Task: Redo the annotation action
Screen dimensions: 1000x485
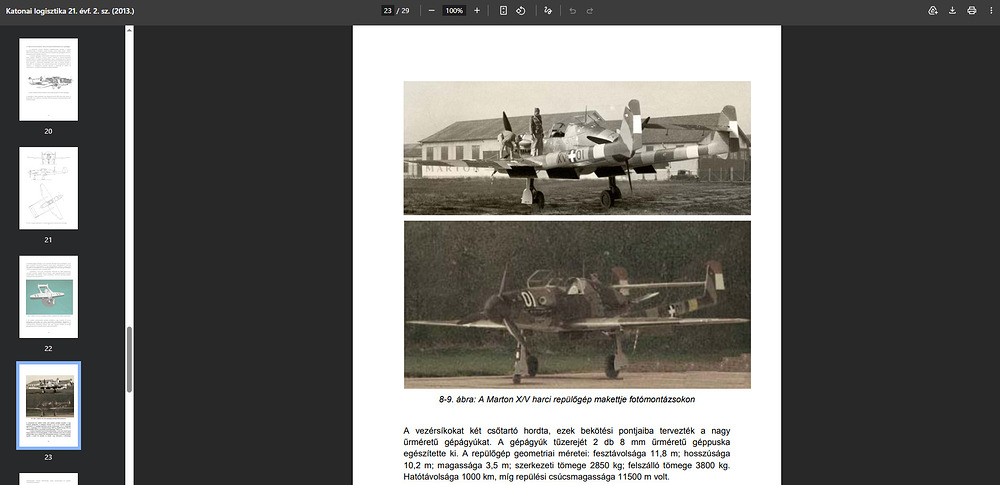Action: coord(590,10)
